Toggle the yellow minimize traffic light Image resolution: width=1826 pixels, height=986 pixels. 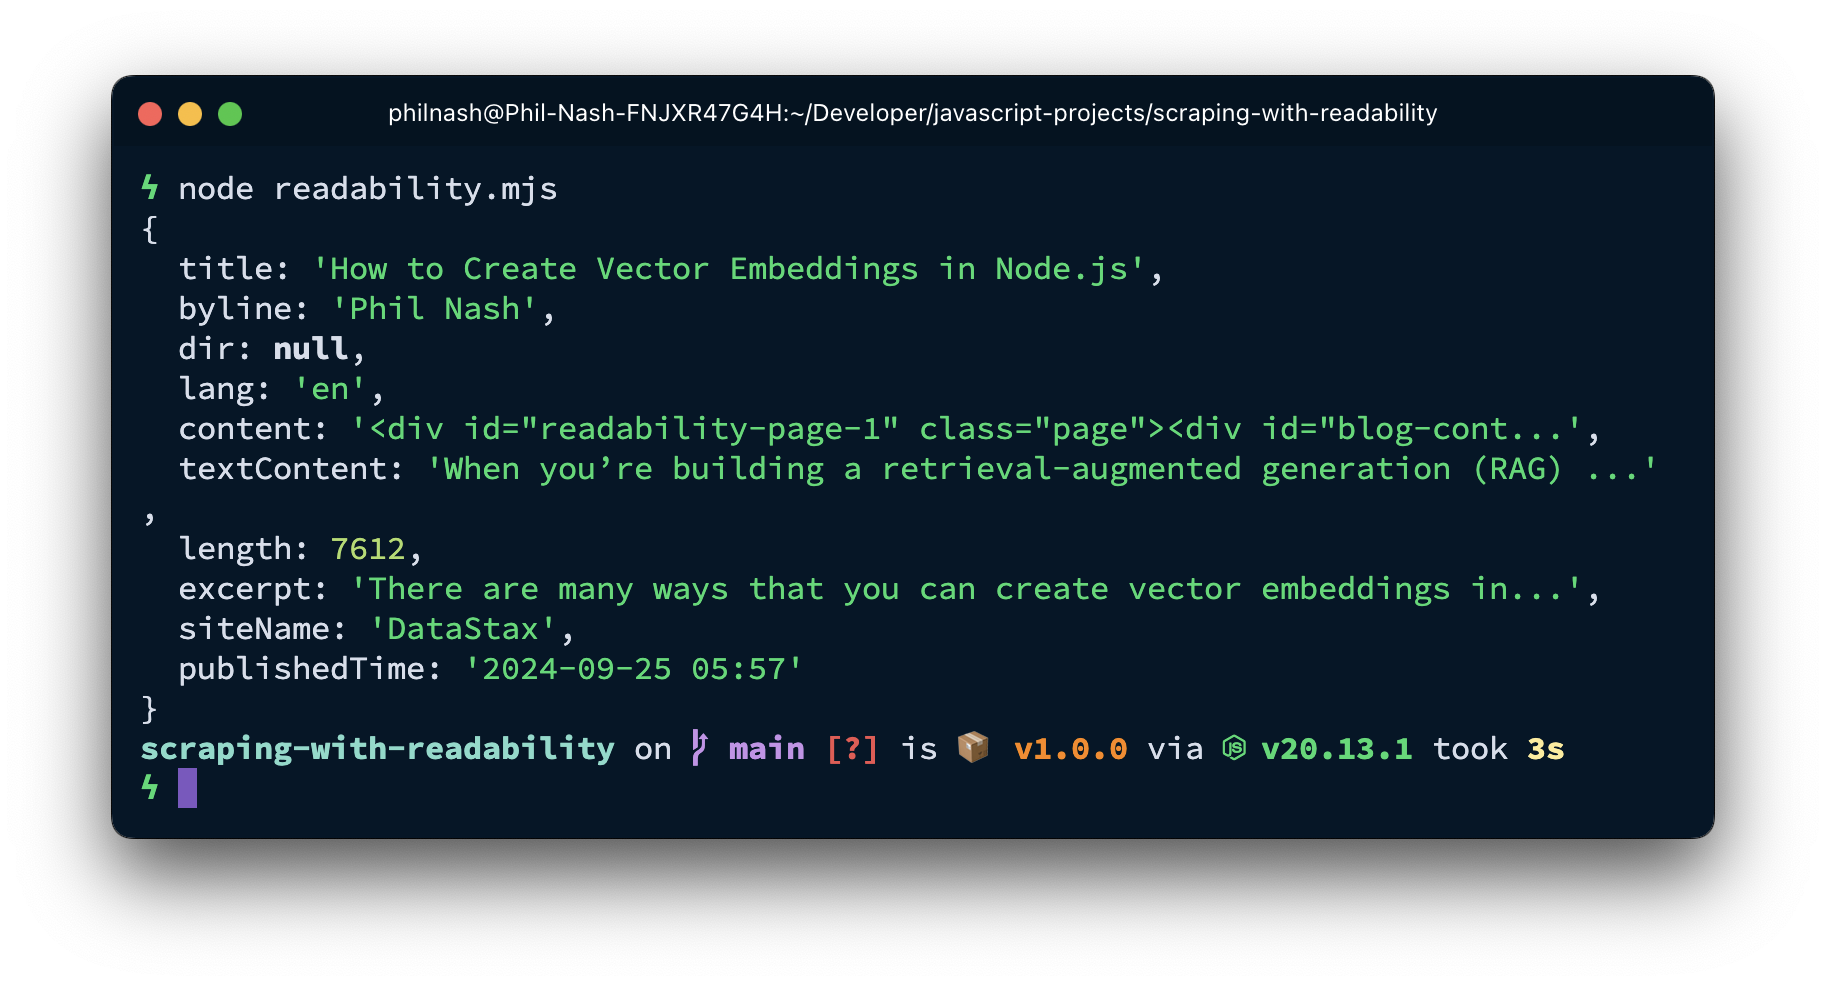coord(190,113)
